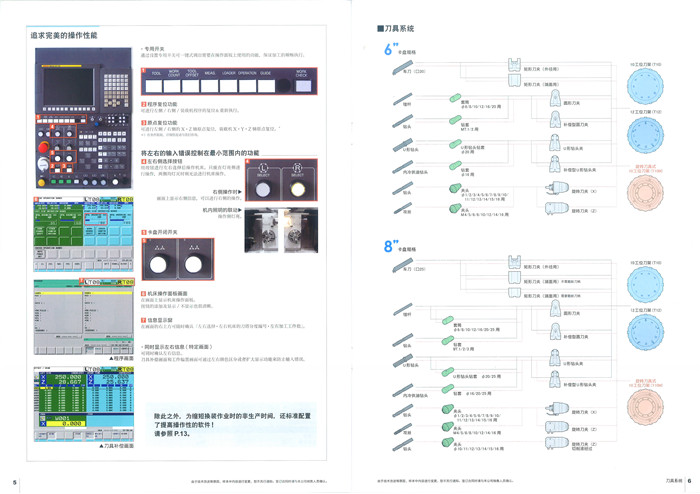Screen dimensions: 700x494
Task: Click the internal coolant drill icon in the 8" section
Action: 403,390
